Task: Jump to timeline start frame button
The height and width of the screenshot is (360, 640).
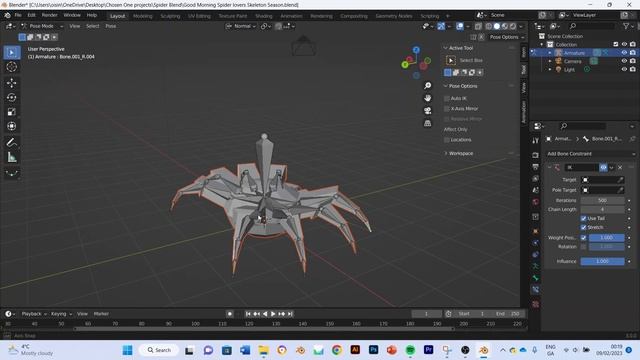Action: pos(248,314)
